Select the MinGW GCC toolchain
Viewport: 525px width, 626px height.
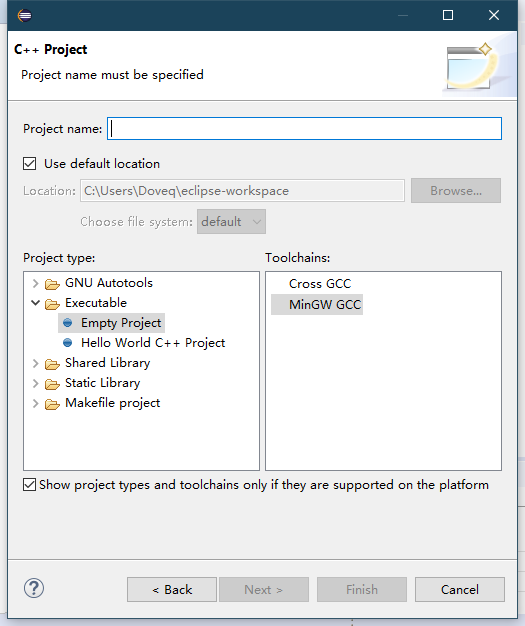[325, 305]
